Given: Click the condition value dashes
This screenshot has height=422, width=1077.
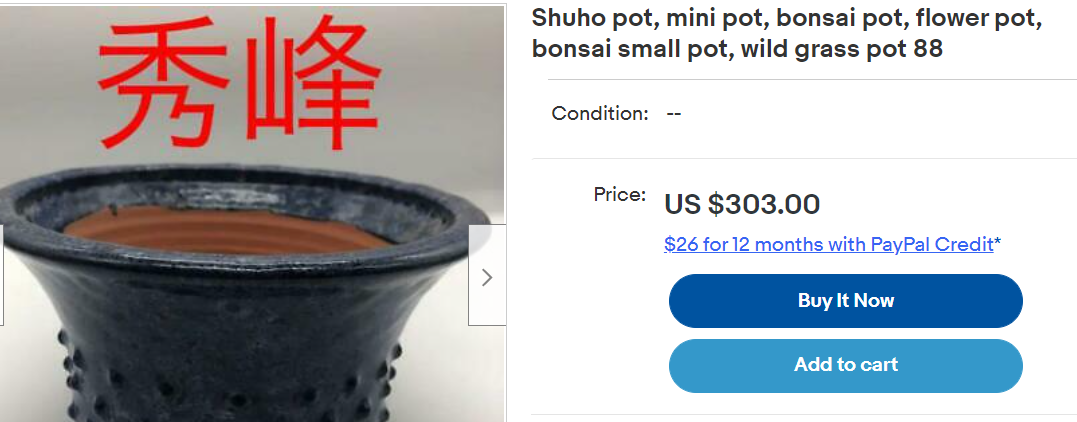Looking at the screenshot, I should coord(674,113).
